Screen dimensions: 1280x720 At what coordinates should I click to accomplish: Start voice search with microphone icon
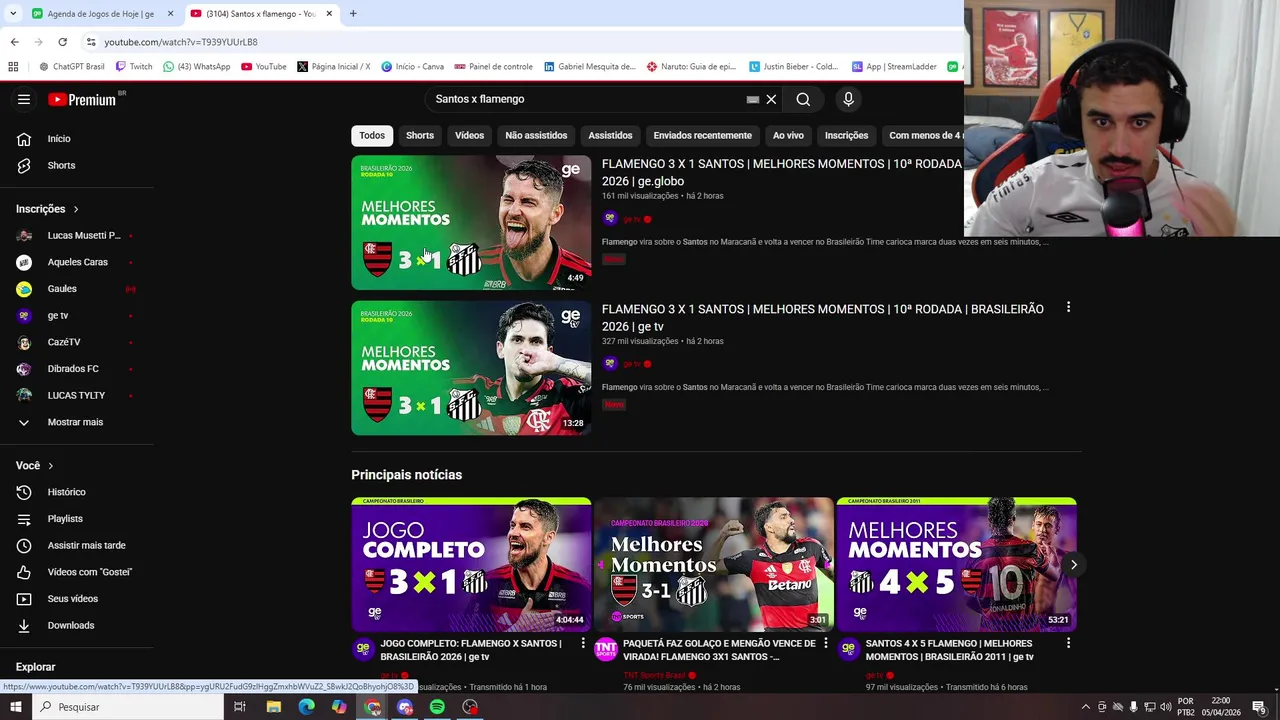point(848,99)
